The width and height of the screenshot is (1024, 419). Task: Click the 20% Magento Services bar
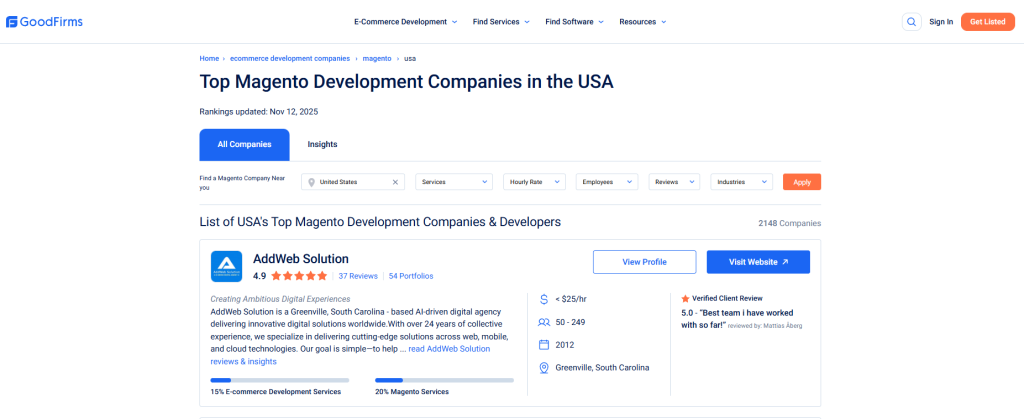click(x=444, y=380)
